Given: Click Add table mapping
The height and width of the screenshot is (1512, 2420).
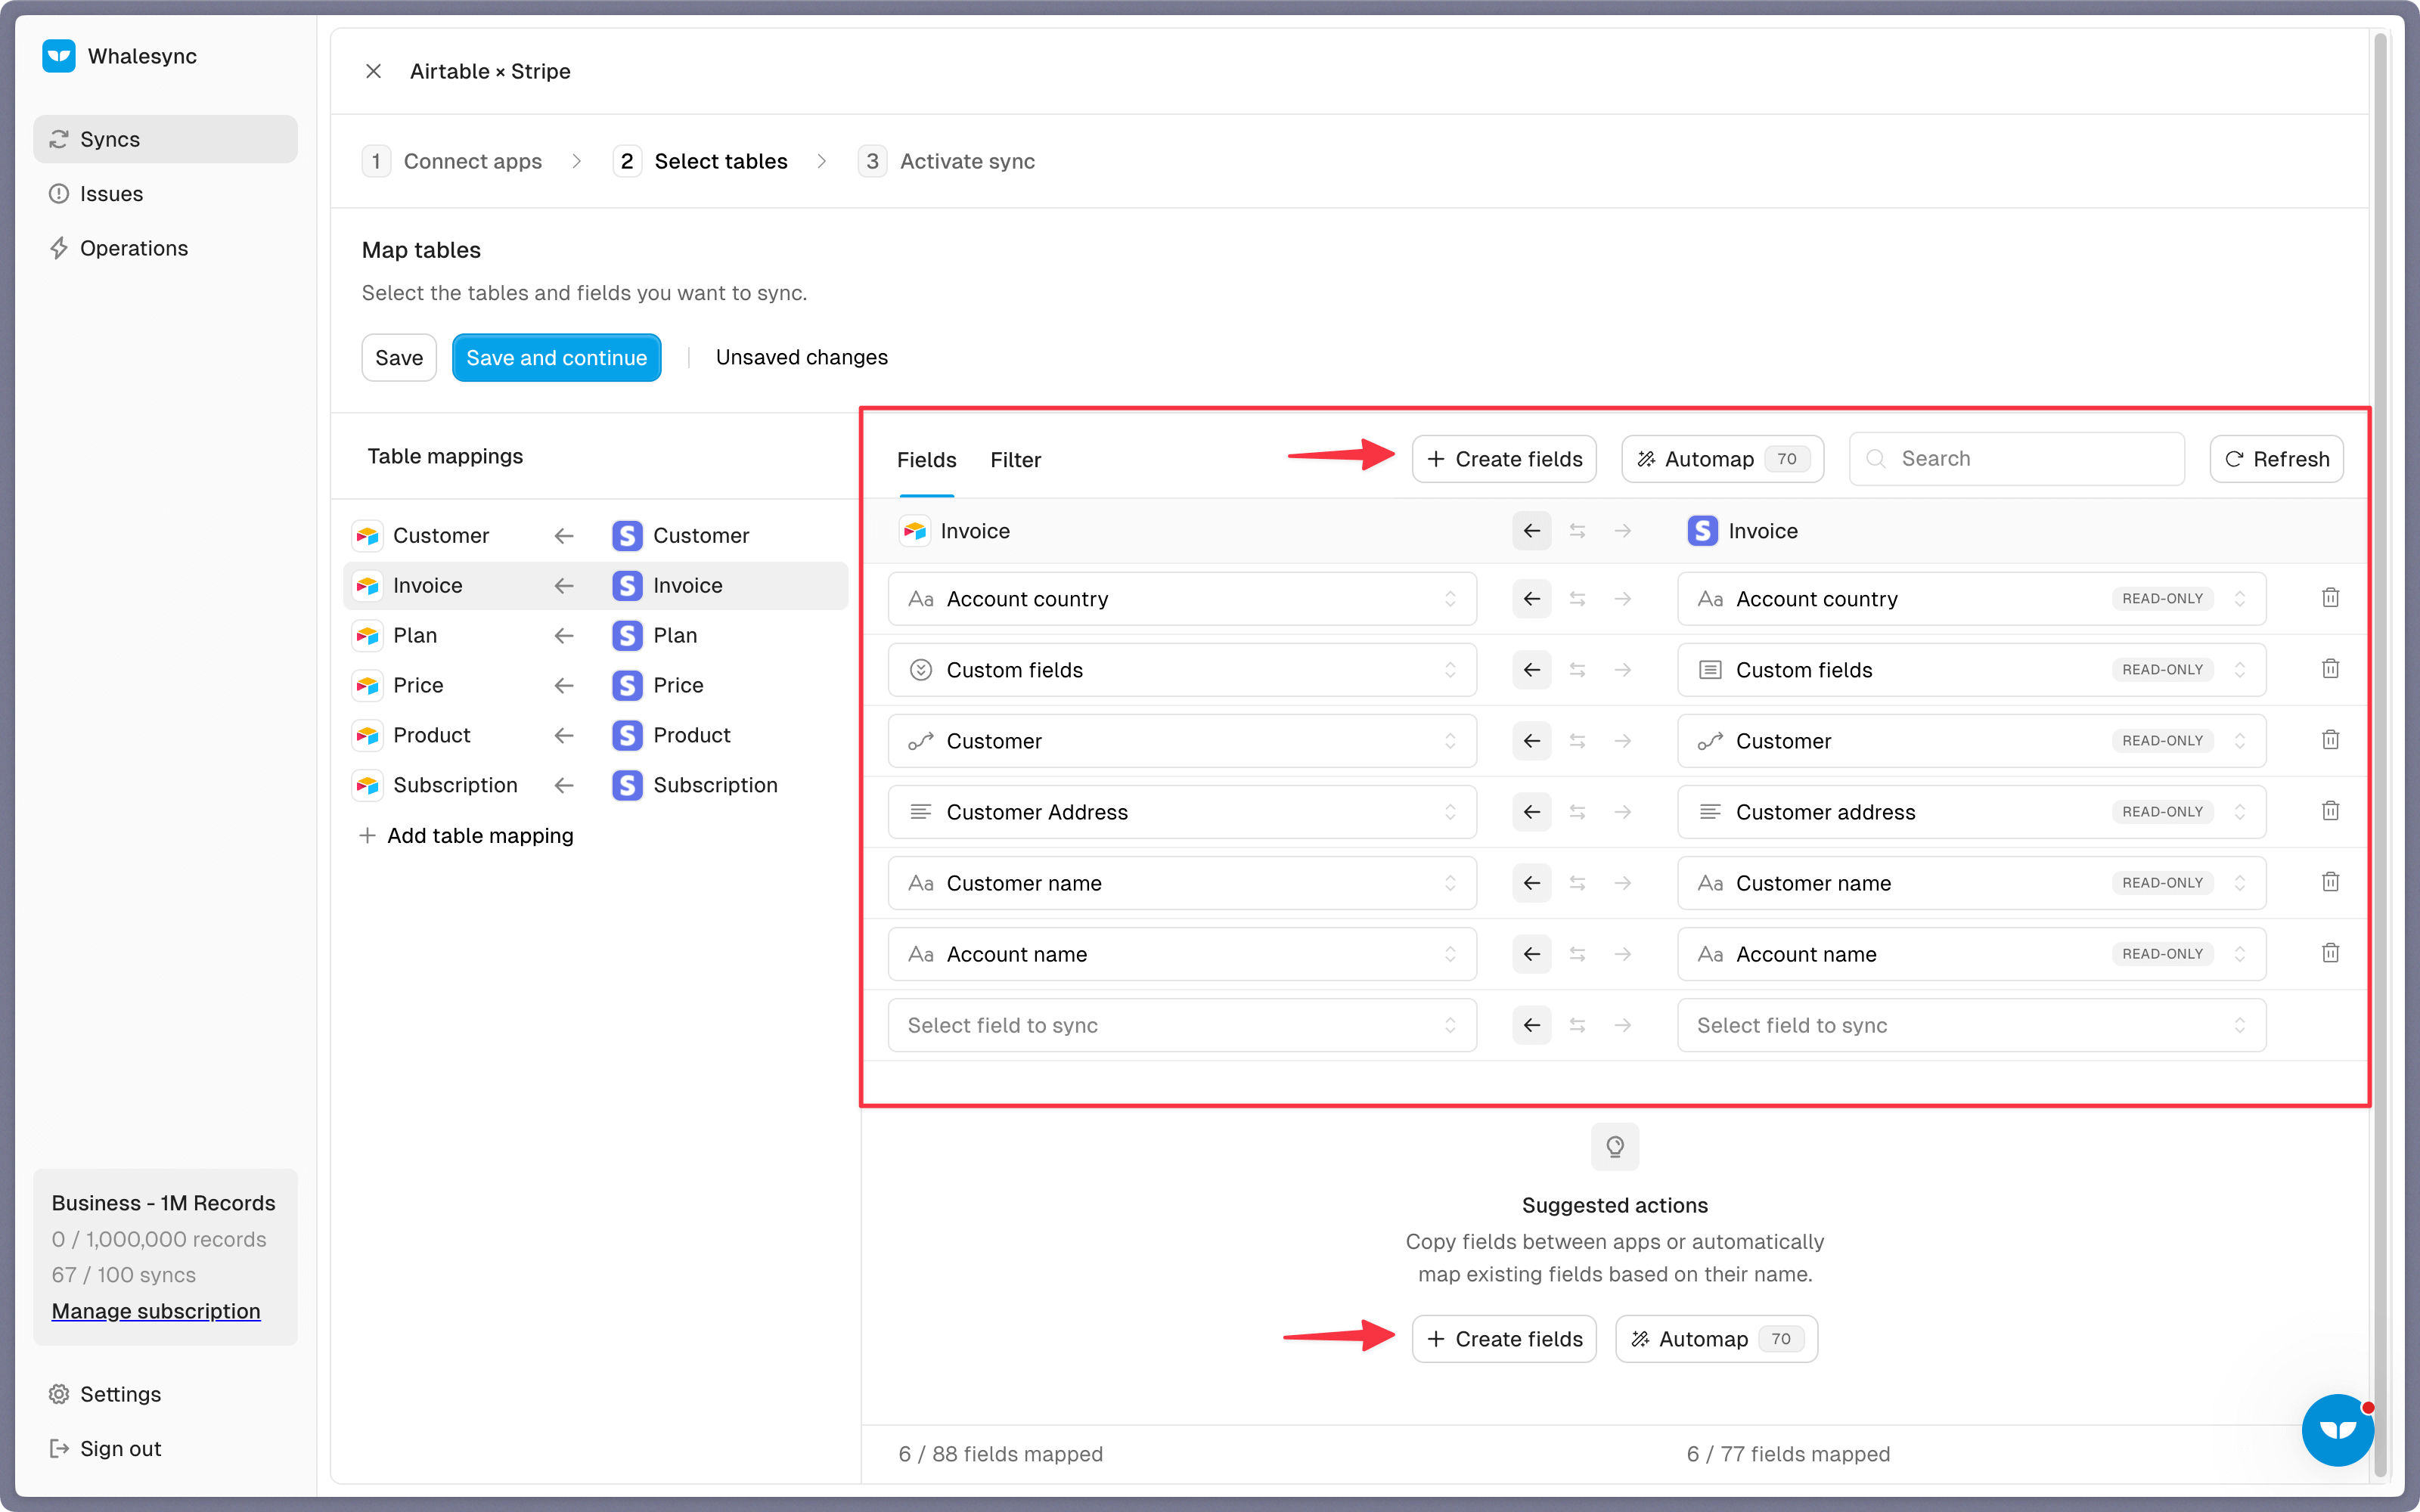Looking at the screenshot, I should pyautogui.click(x=466, y=836).
